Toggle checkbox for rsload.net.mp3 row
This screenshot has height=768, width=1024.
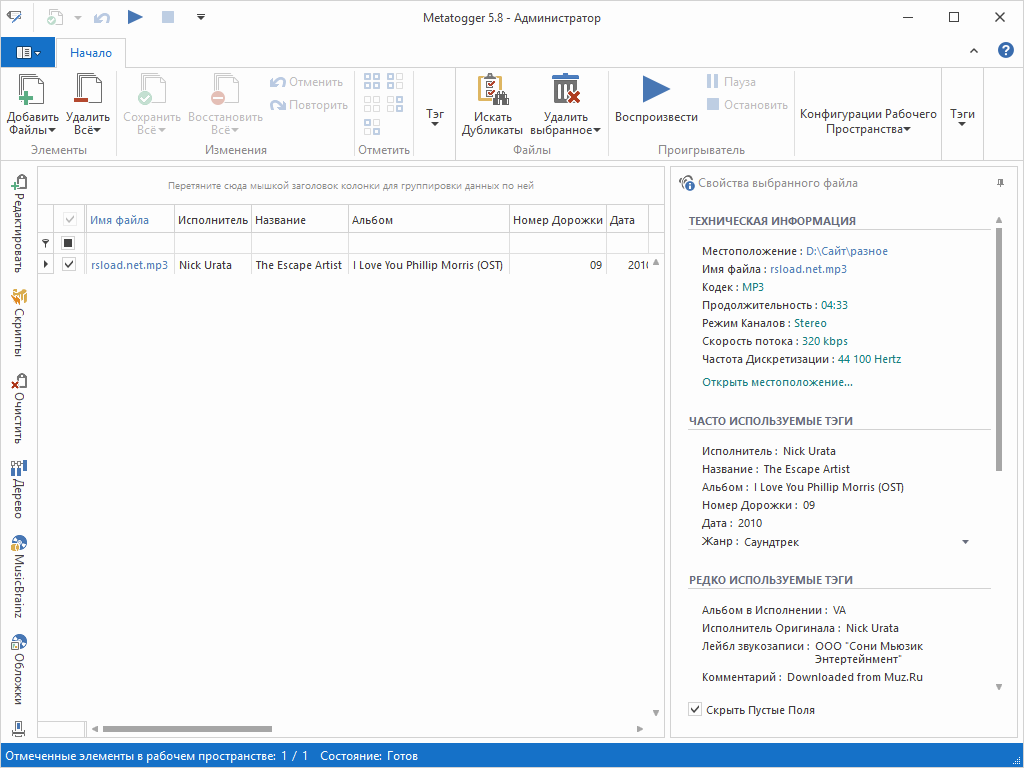pyautogui.click(x=69, y=265)
